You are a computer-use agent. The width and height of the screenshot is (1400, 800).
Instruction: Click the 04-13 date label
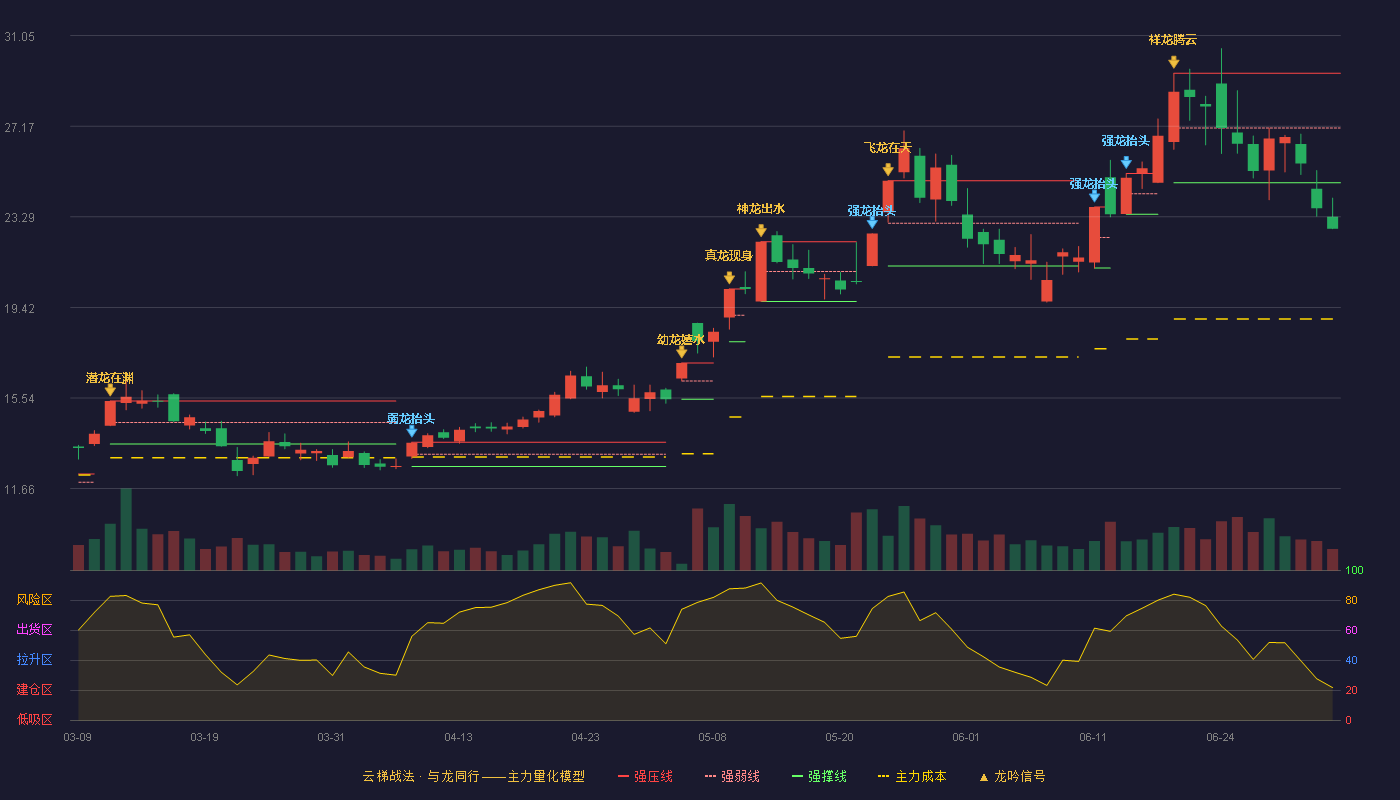[x=458, y=737]
